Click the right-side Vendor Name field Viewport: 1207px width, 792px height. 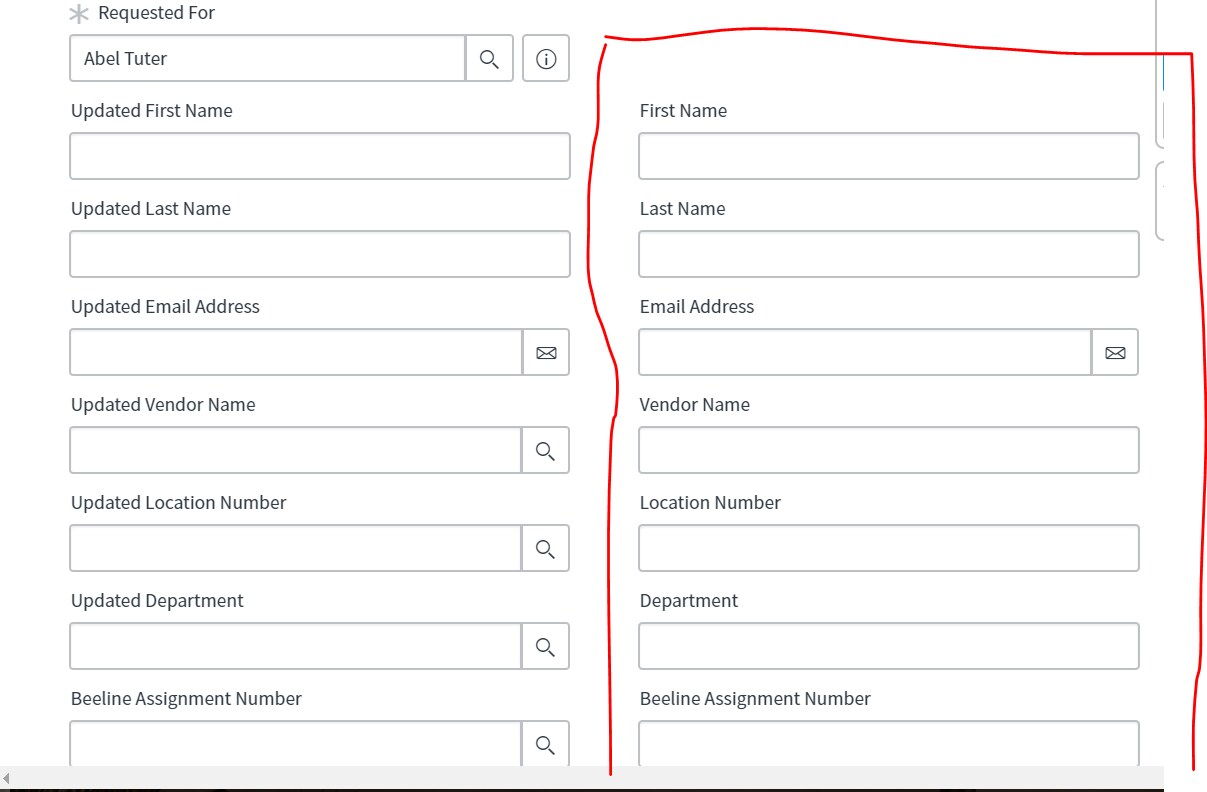tap(888, 451)
